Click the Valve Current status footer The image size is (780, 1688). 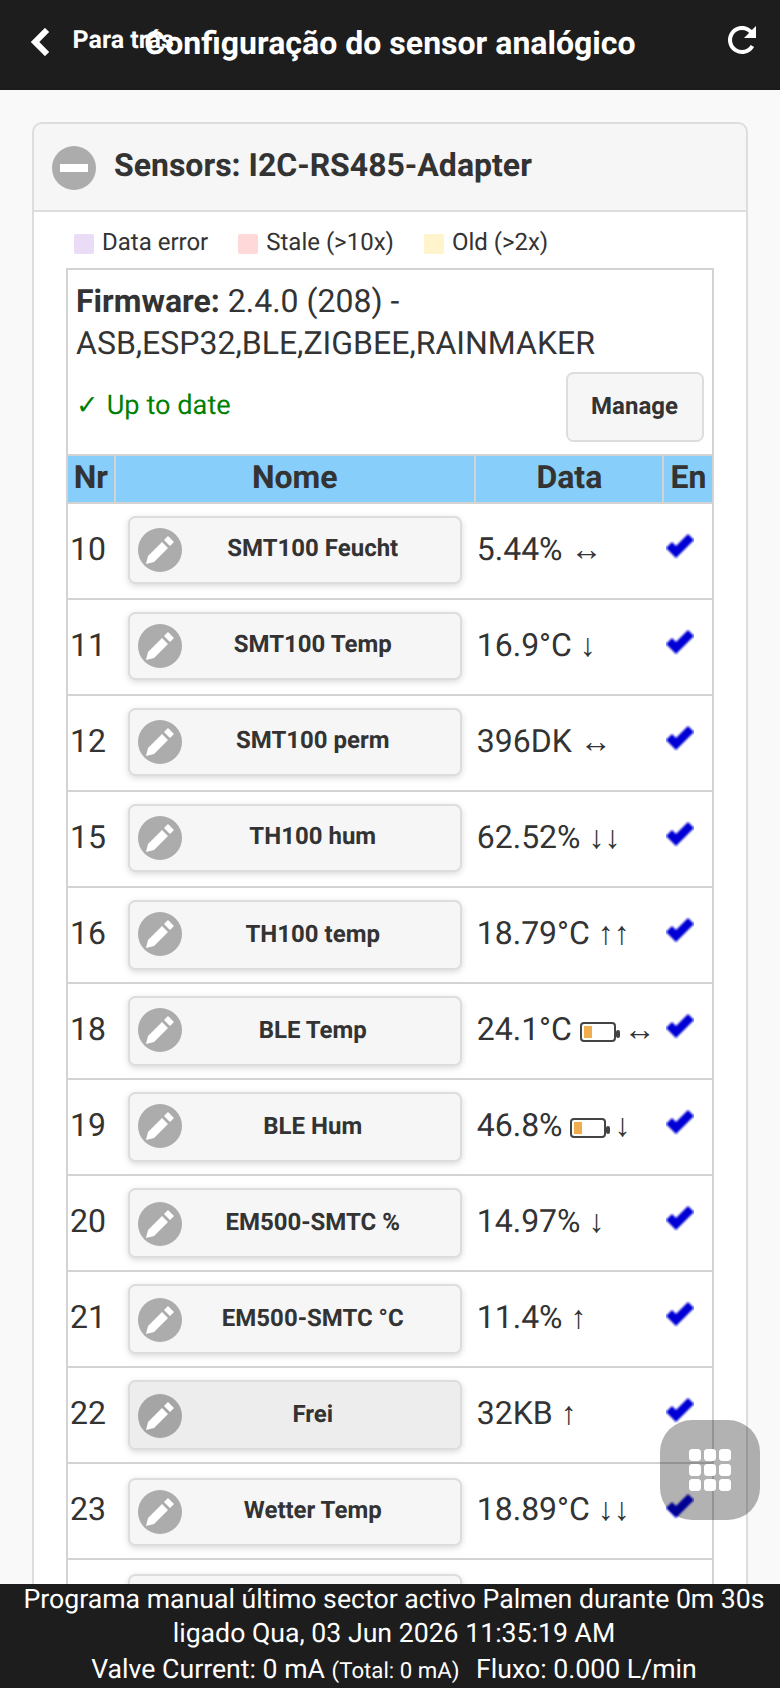pos(275,1669)
